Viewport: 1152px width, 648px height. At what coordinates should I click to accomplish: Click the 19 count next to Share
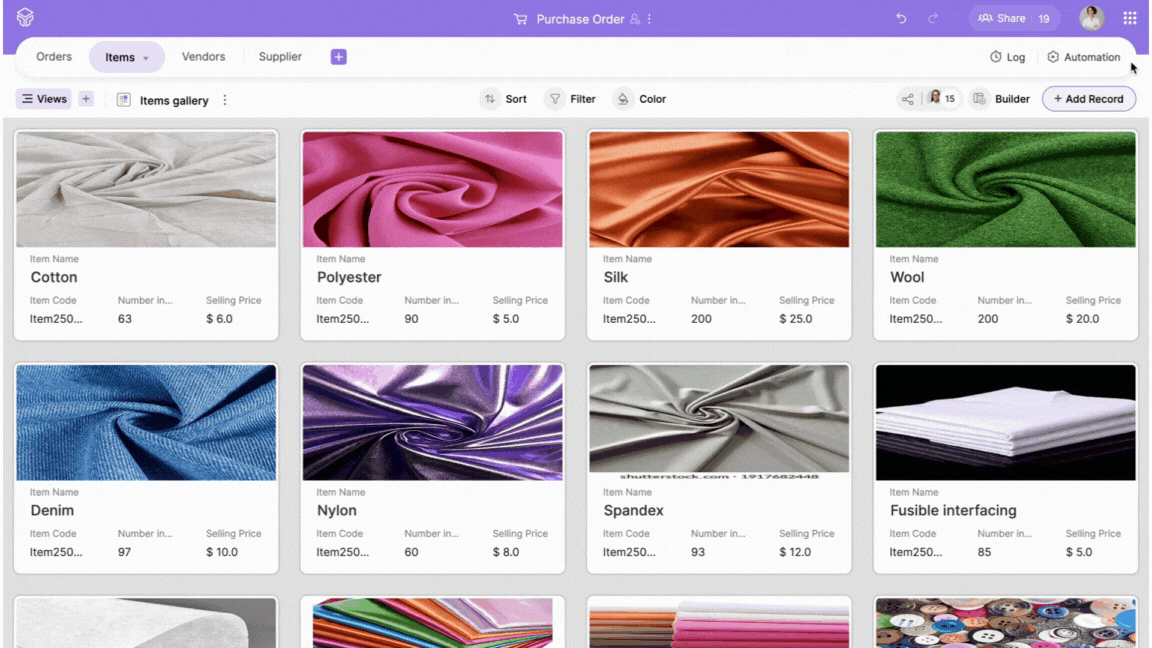(x=1044, y=18)
